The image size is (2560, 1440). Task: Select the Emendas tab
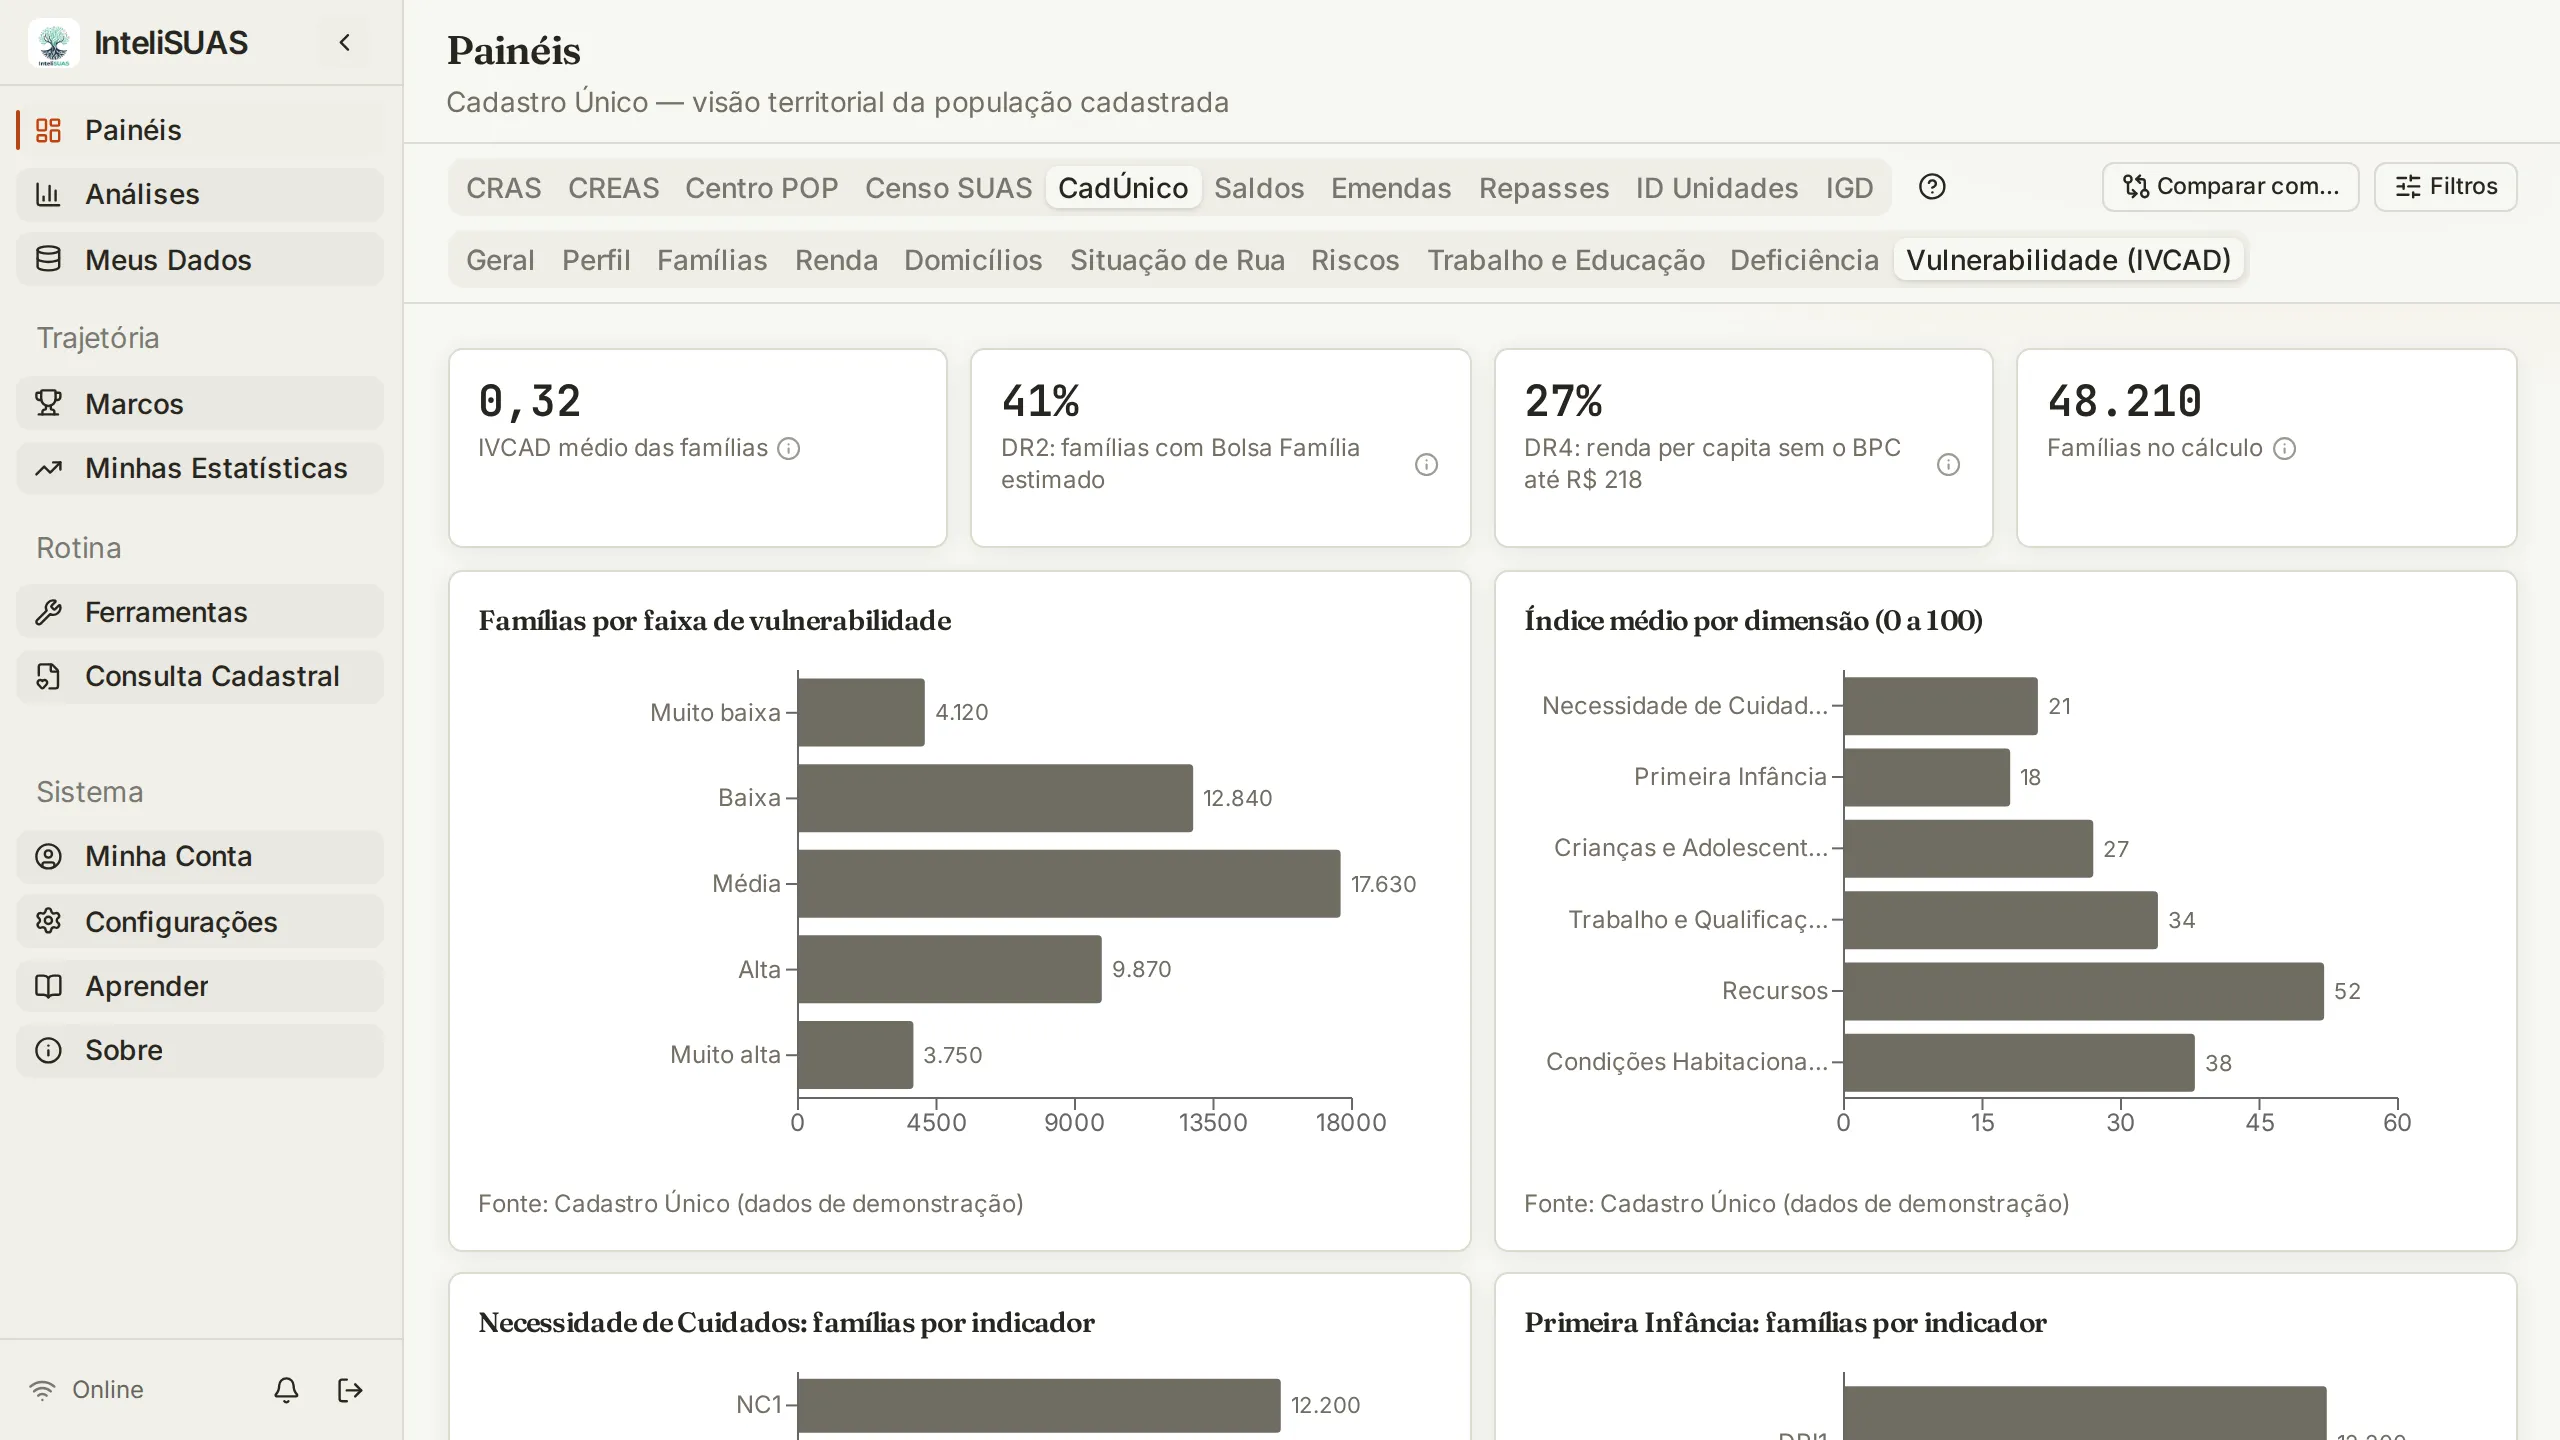[1391, 188]
